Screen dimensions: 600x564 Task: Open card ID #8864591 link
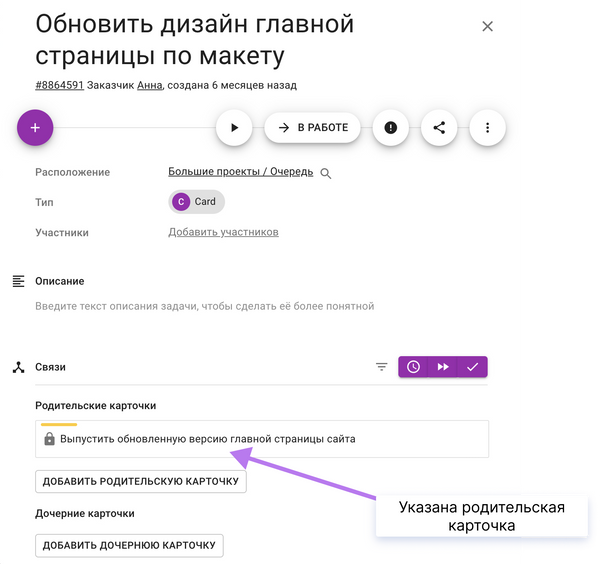coord(59,85)
